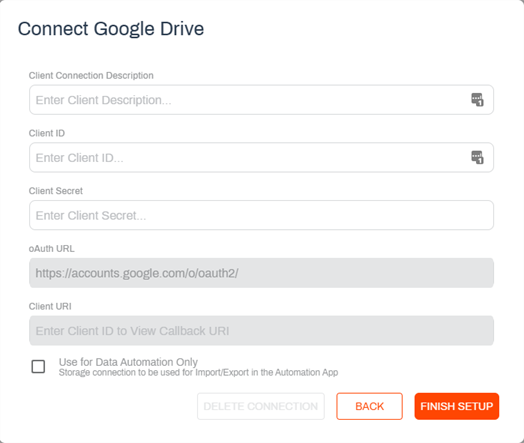Select the oAuth URL accounts.google.com field
Image resolution: width=524 pixels, height=443 pixels.
click(x=261, y=273)
